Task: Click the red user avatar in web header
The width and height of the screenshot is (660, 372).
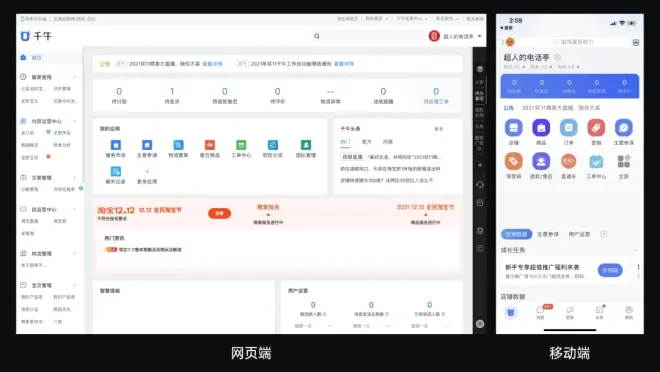Action: click(434, 36)
